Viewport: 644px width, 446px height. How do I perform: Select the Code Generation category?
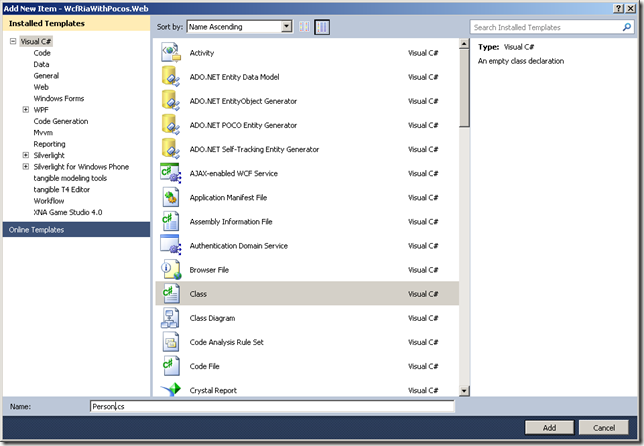(61, 121)
